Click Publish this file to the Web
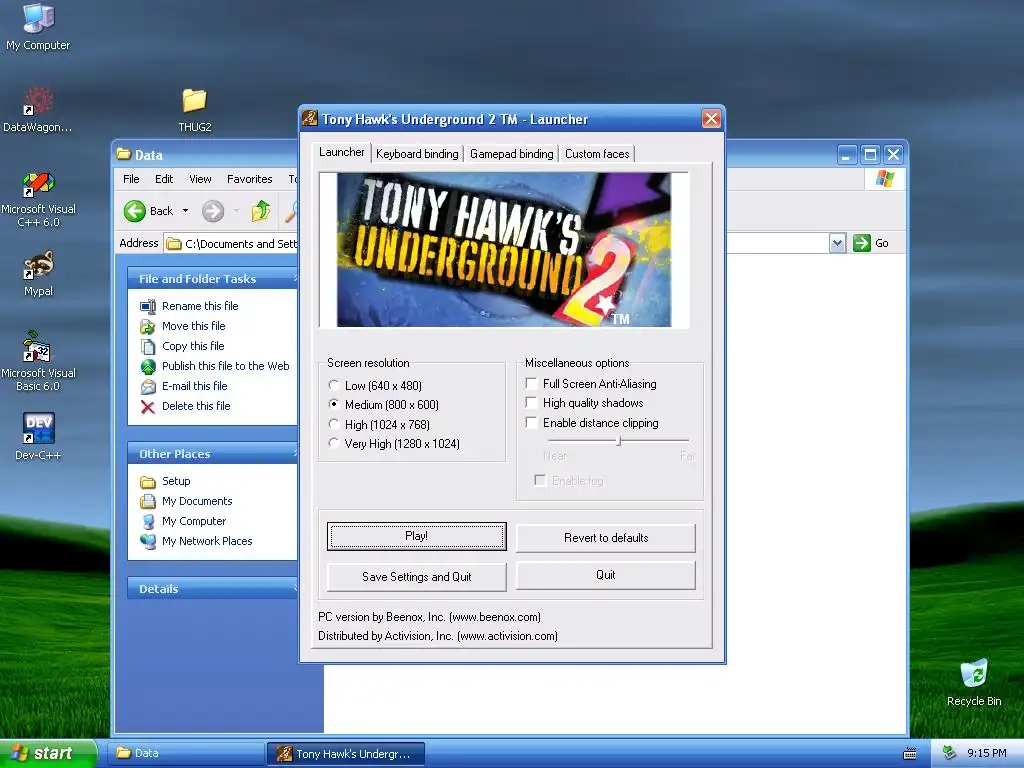This screenshot has height=768, width=1024. pos(225,366)
